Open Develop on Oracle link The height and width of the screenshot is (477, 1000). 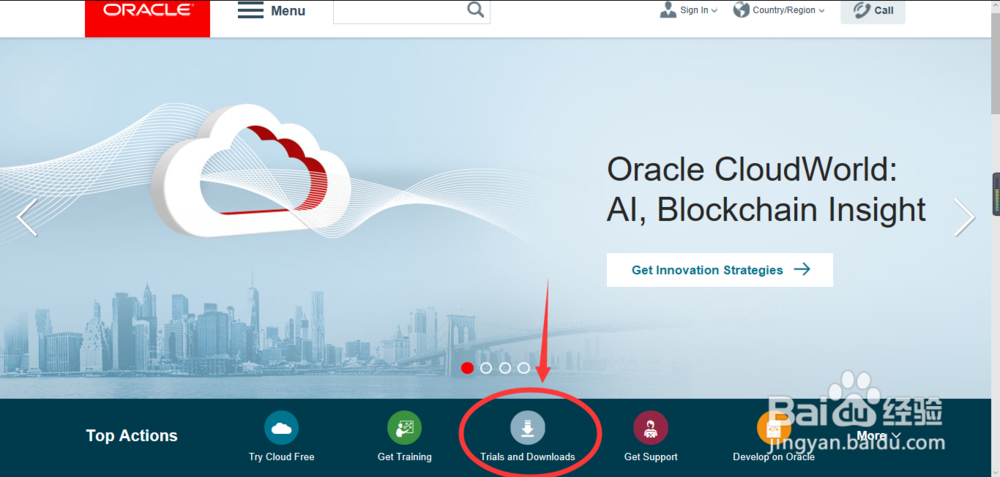pos(774,457)
